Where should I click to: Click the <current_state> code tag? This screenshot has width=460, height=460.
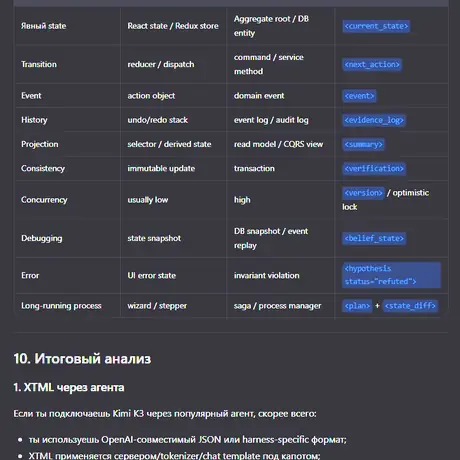376,26
